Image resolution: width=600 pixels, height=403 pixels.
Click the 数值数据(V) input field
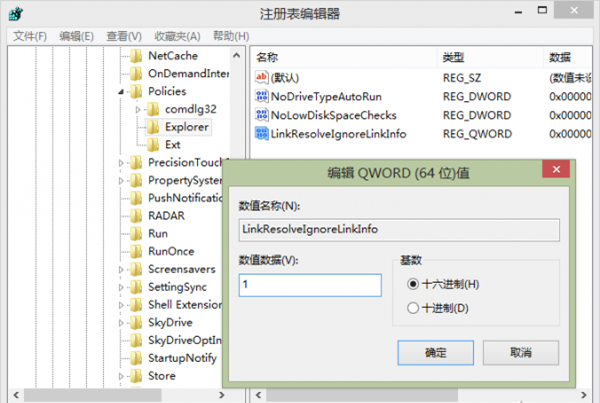tap(310, 286)
